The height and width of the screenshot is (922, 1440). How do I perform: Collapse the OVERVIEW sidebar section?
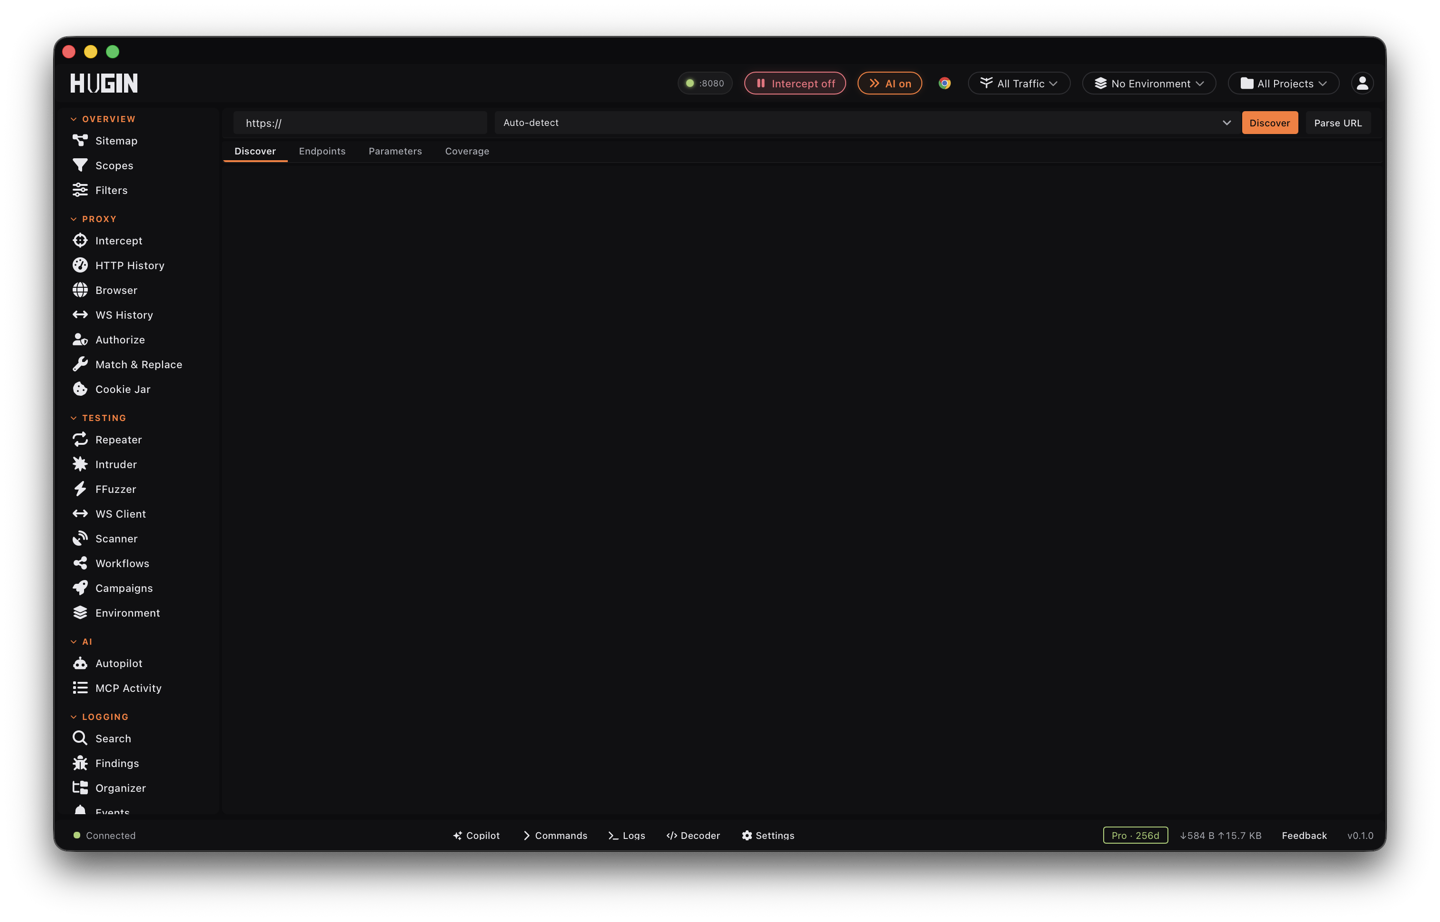coord(103,119)
